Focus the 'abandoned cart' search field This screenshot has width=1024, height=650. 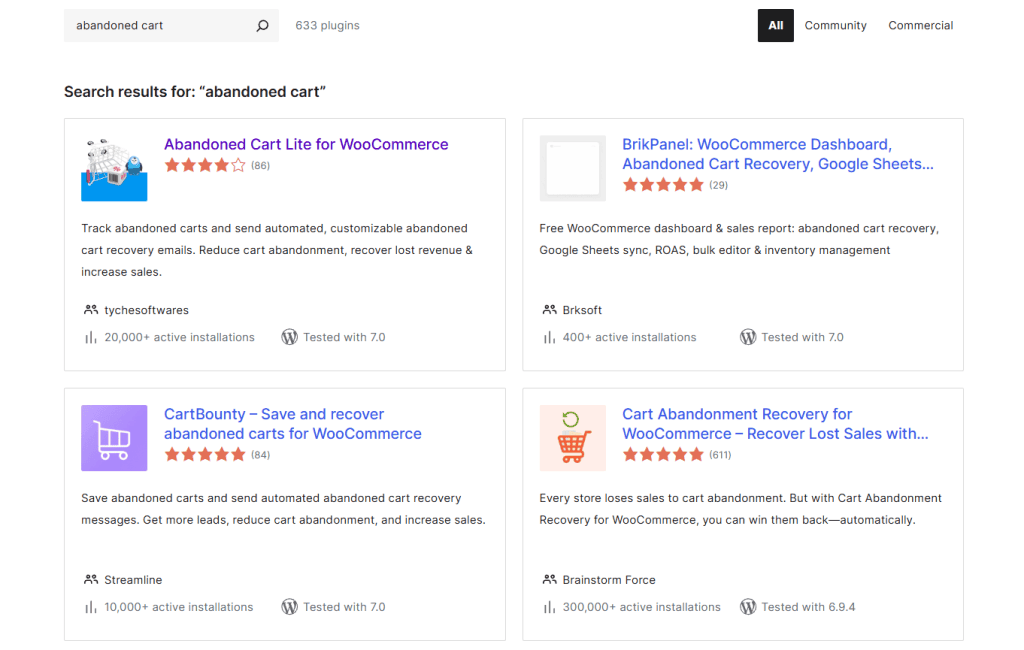[x=171, y=25]
